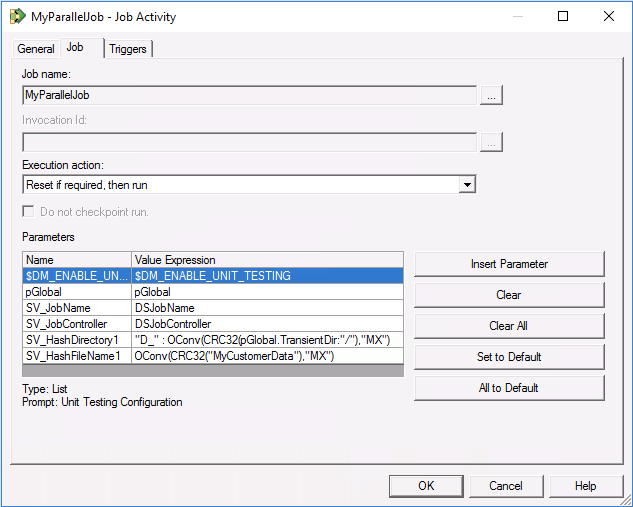
Task: Toggle the 'Do not checkpoint run' checkbox
Action: pyautogui.click(x=29, y=212)
